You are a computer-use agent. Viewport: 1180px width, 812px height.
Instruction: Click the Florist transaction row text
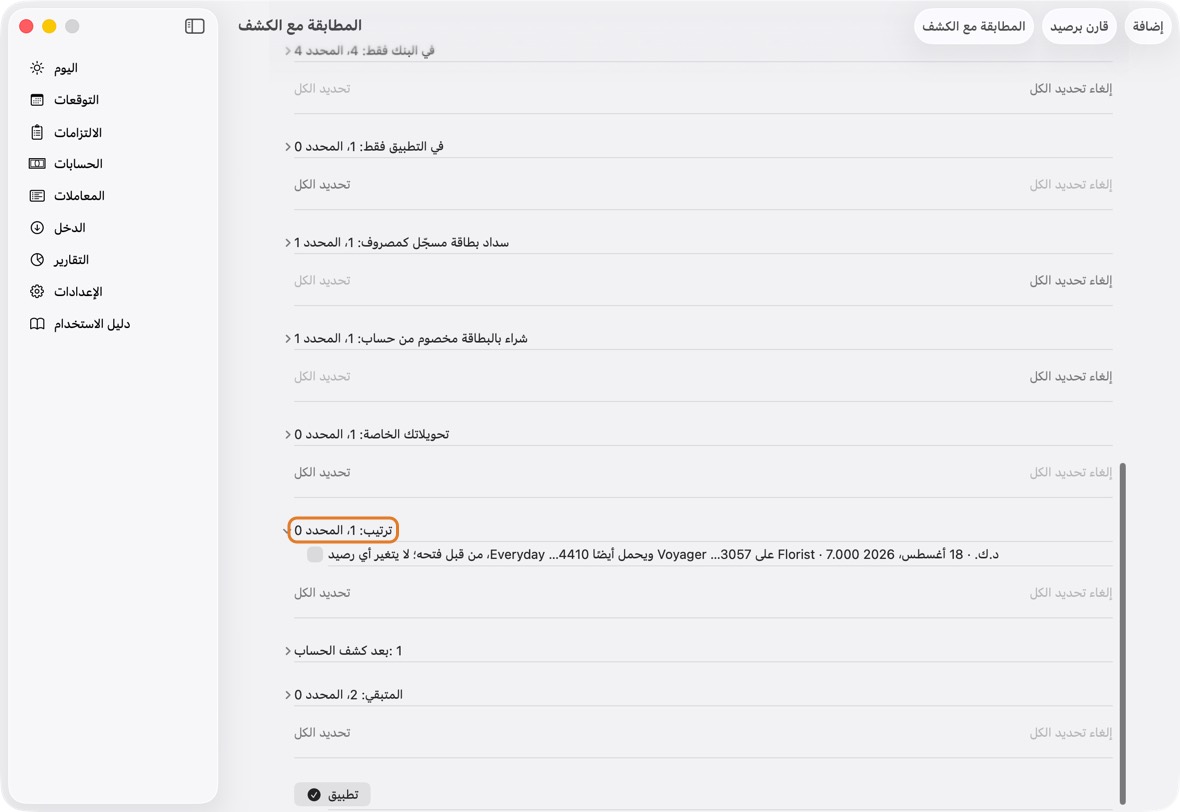663,555
